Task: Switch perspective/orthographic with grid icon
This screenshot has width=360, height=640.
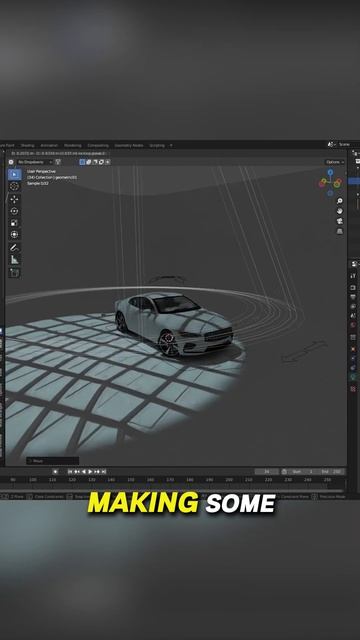Action: tap(340, 231)
